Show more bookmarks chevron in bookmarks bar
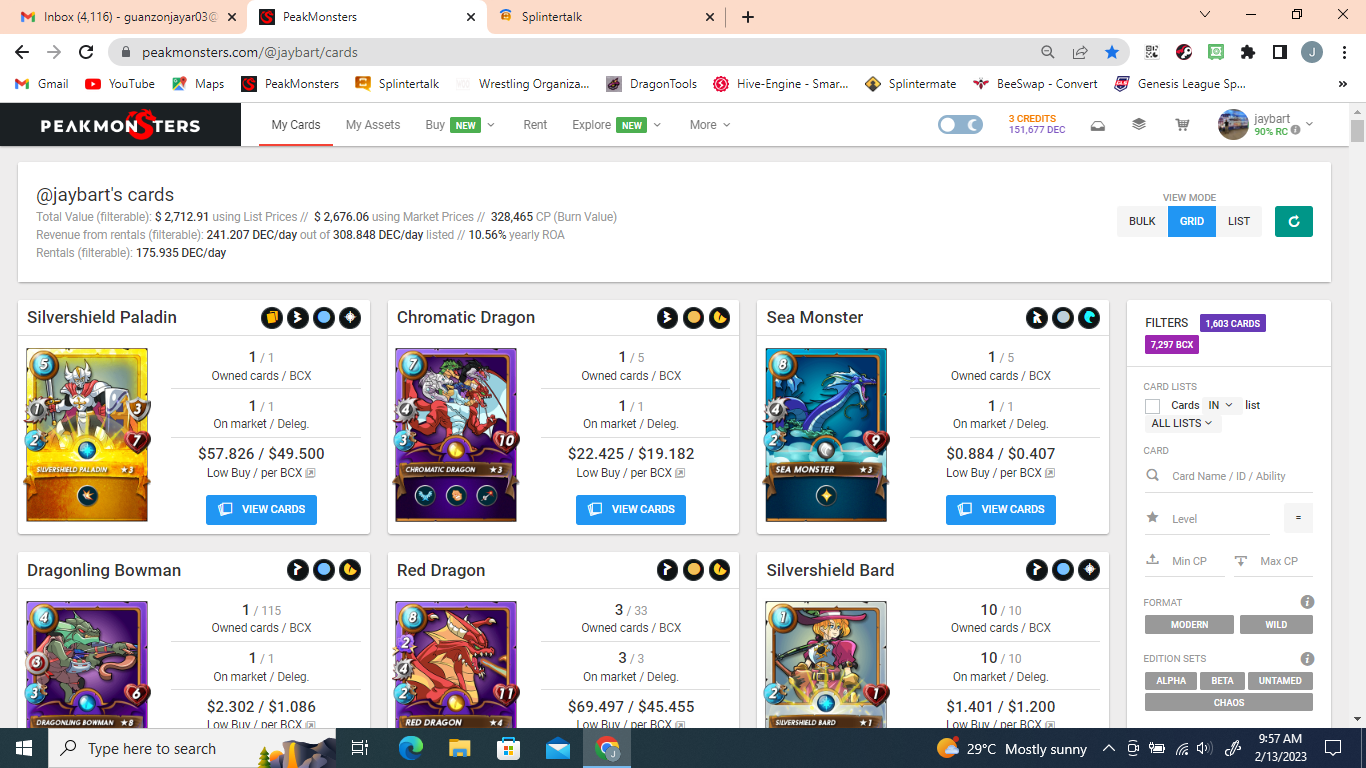The image size is (1366, 768). click(1341, 84)
